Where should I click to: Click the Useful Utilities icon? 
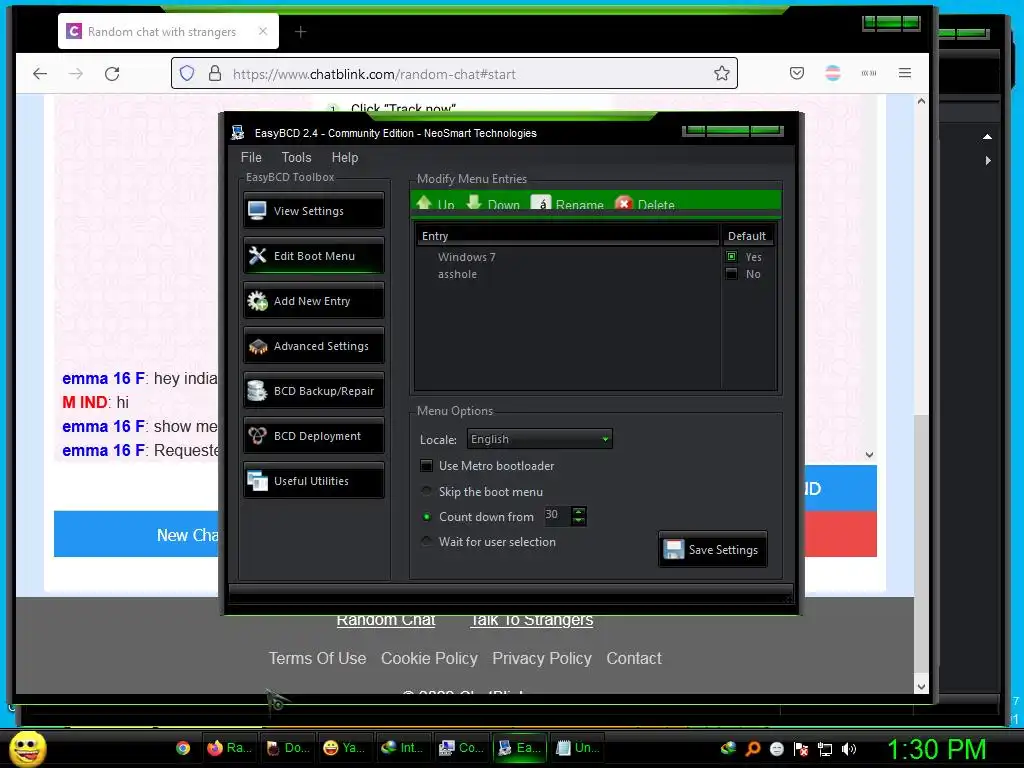[257, 481]
